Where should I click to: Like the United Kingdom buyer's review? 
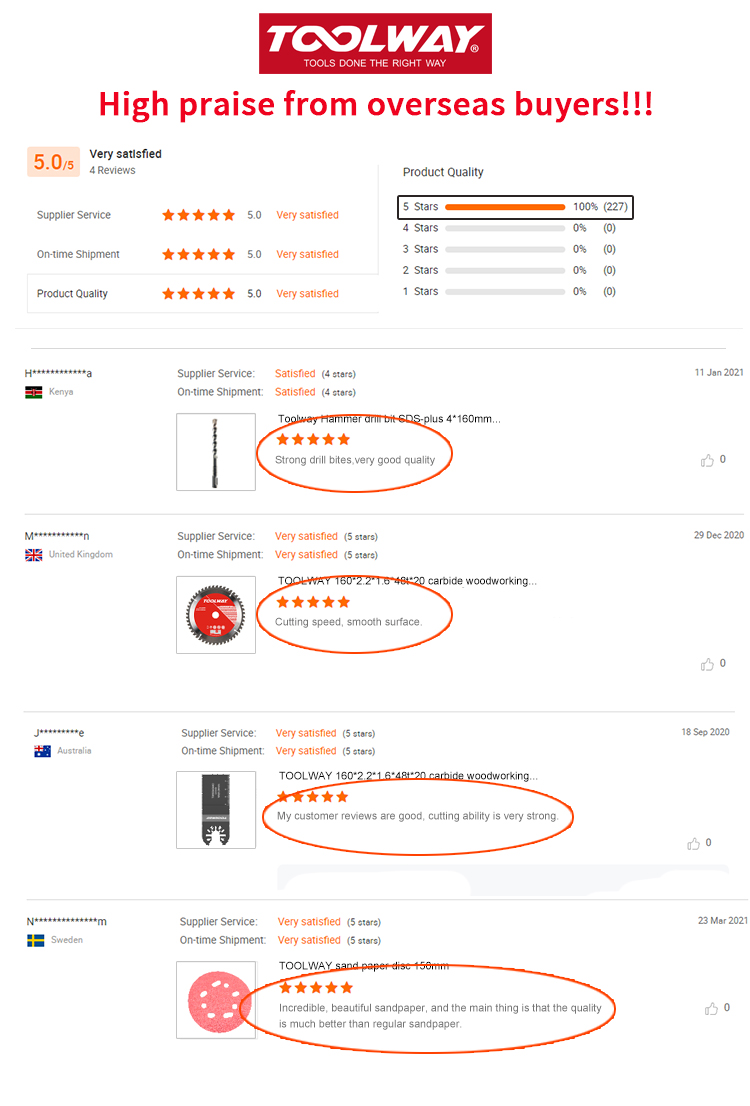coord(707,664)
